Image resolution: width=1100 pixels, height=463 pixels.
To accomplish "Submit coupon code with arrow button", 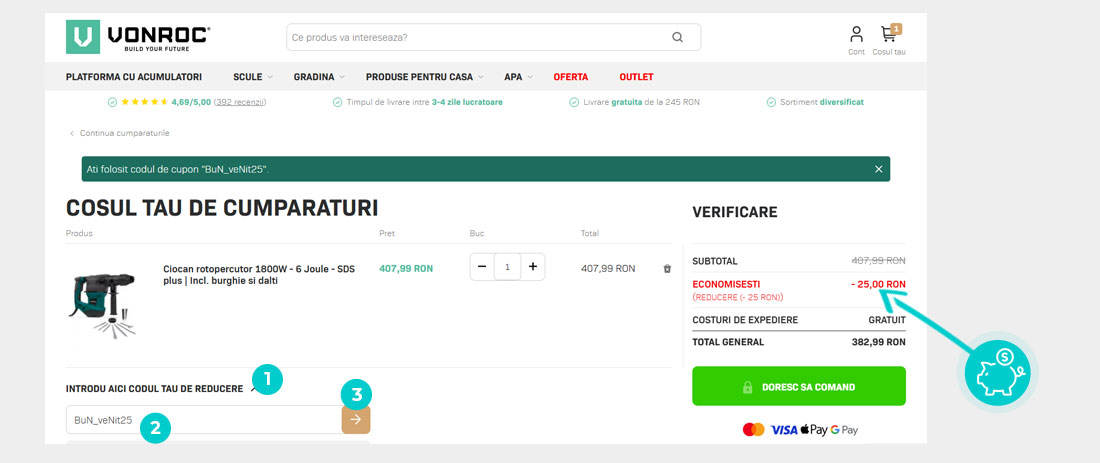I will [x=355, y=420].
